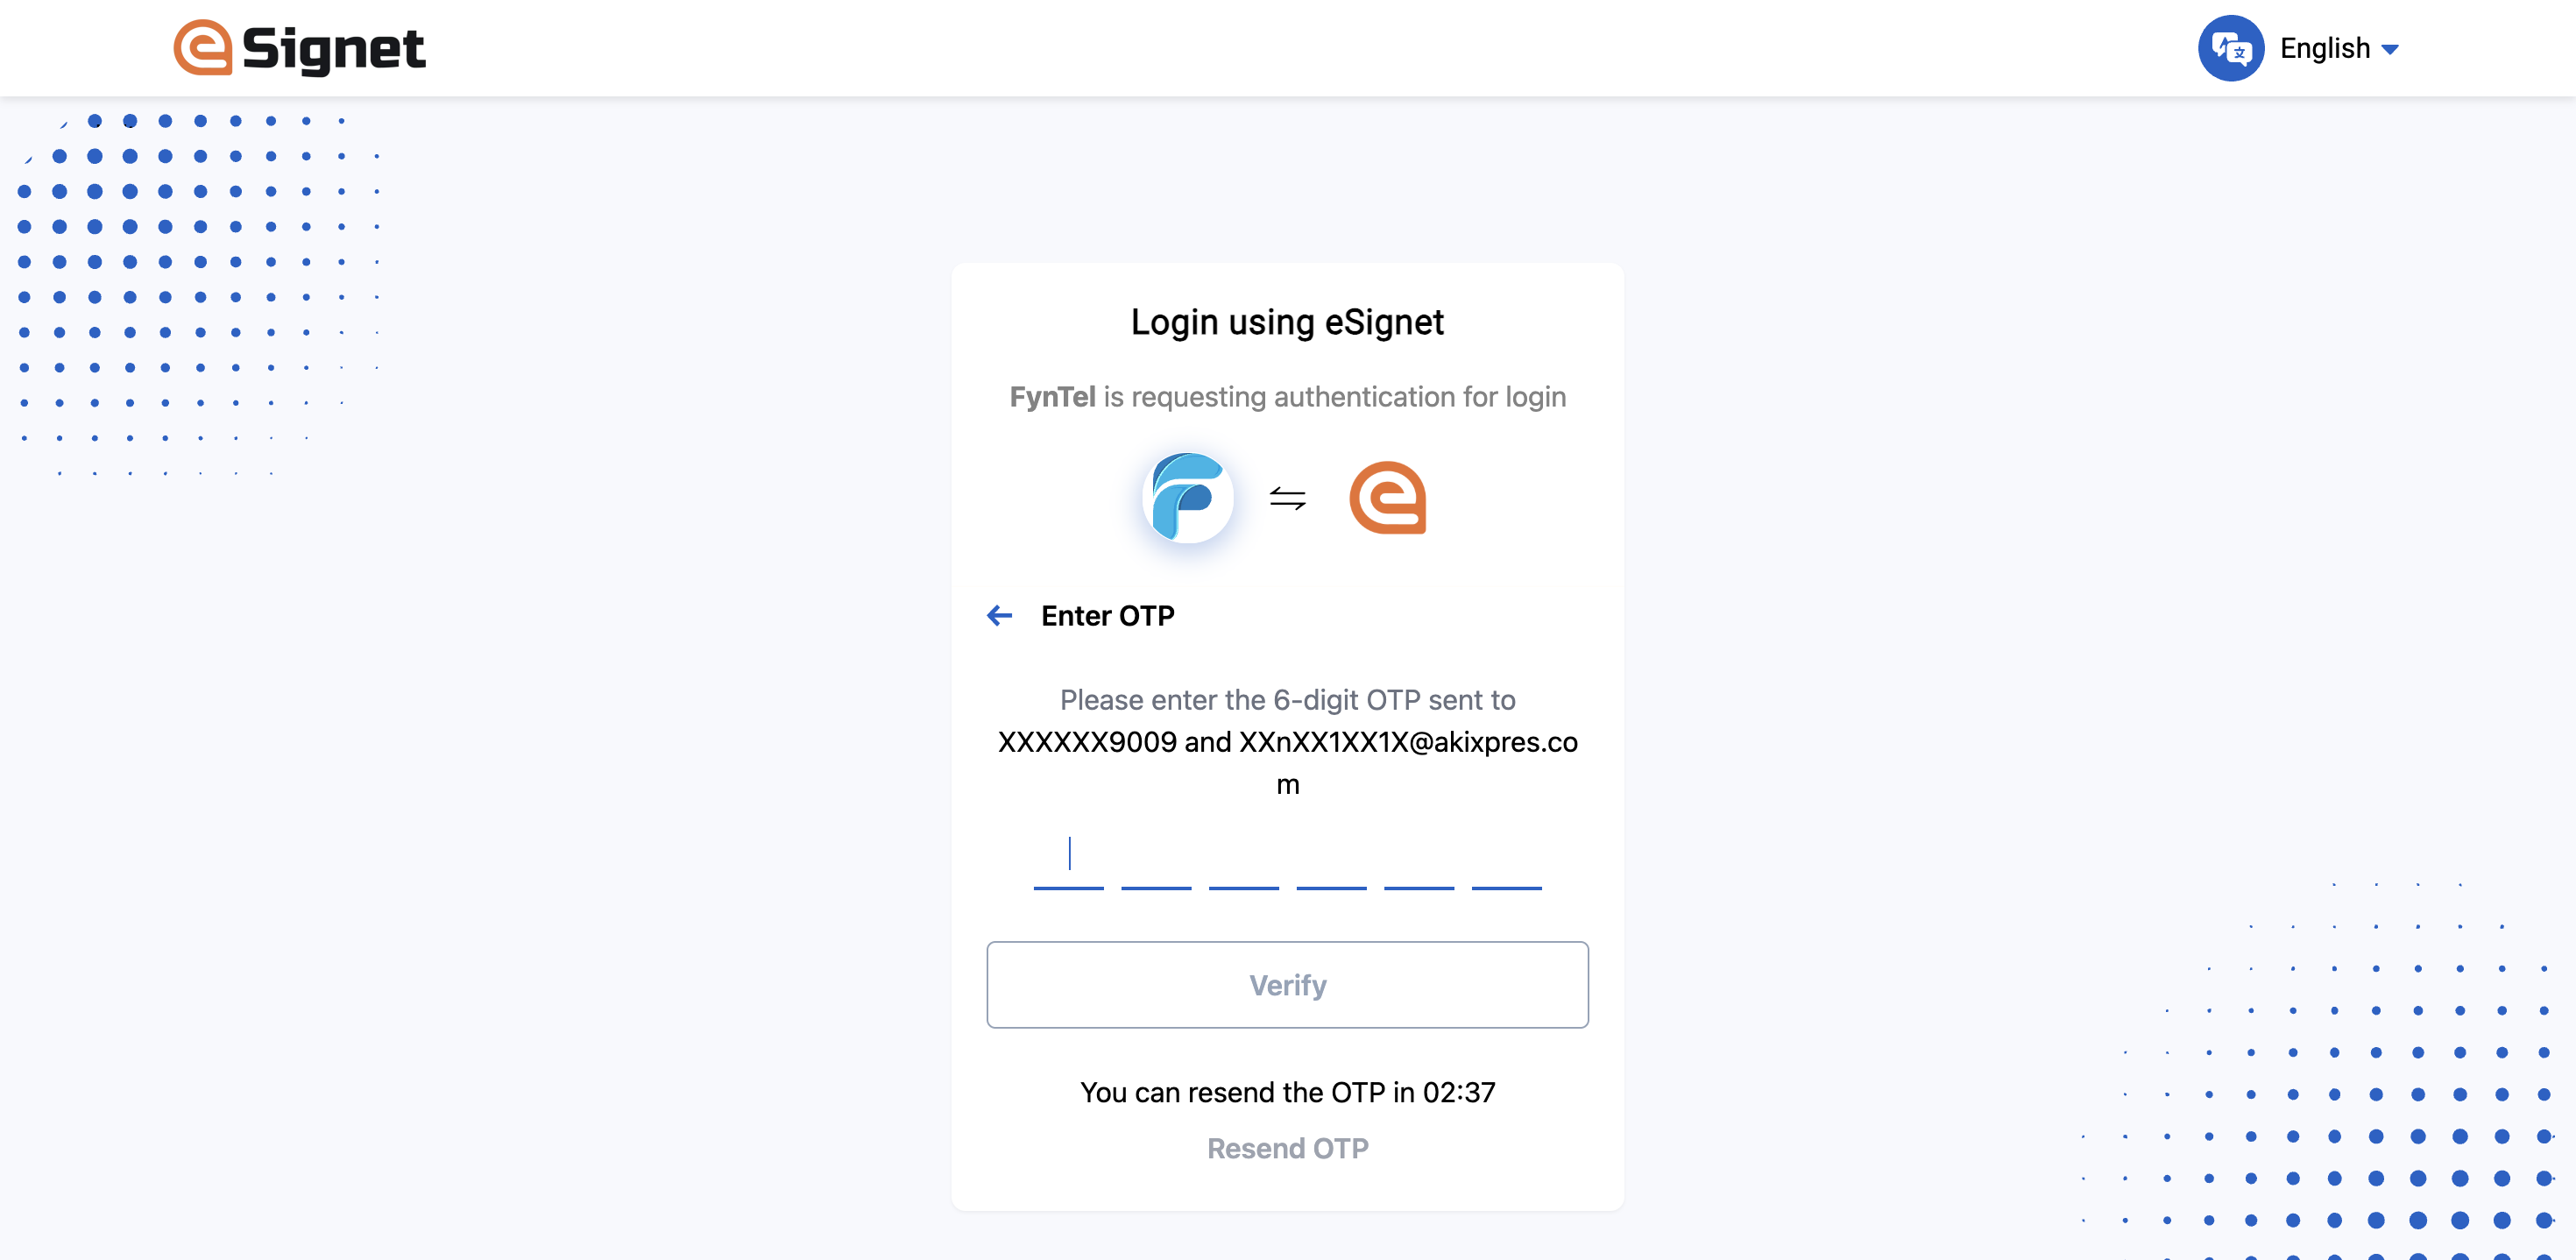Click the Enter OTP heading
This screenshot has height=1260, width=2576.
pyautogui.click(x=1107, y=616)
